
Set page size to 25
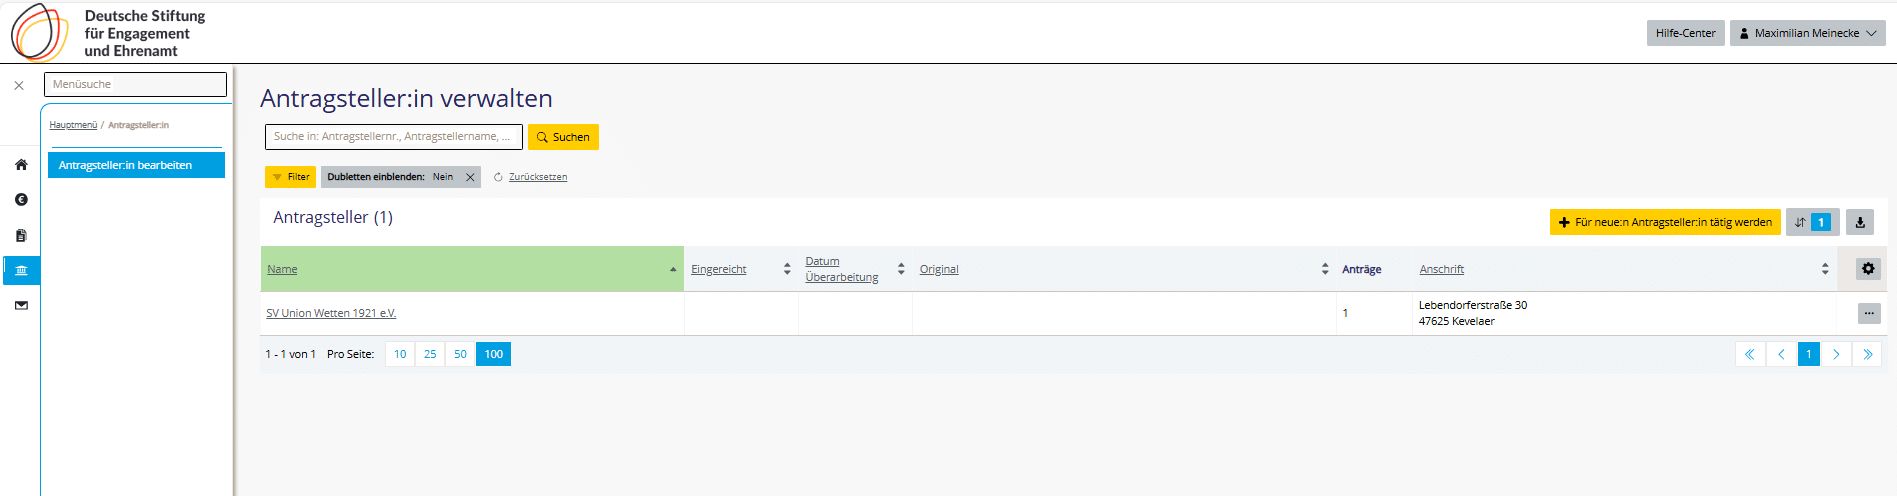click(430, 354)
